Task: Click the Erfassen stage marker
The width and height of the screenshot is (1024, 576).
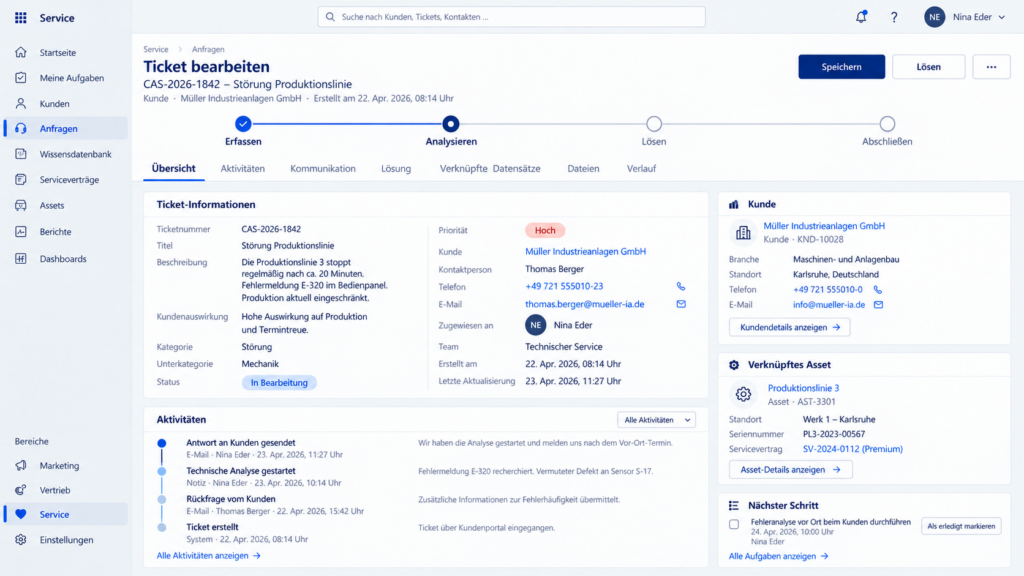Action: coord(243,123)
